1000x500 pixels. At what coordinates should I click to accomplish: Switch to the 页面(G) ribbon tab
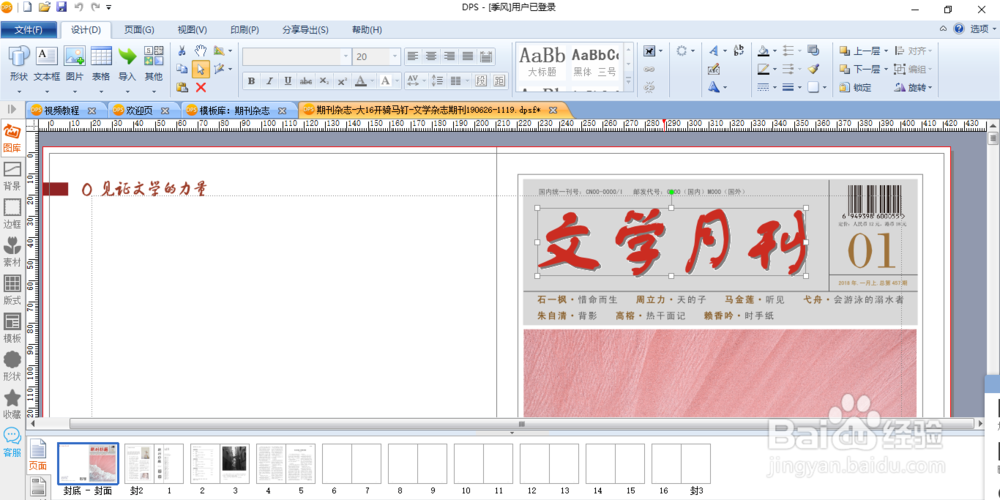coord(139,30)
